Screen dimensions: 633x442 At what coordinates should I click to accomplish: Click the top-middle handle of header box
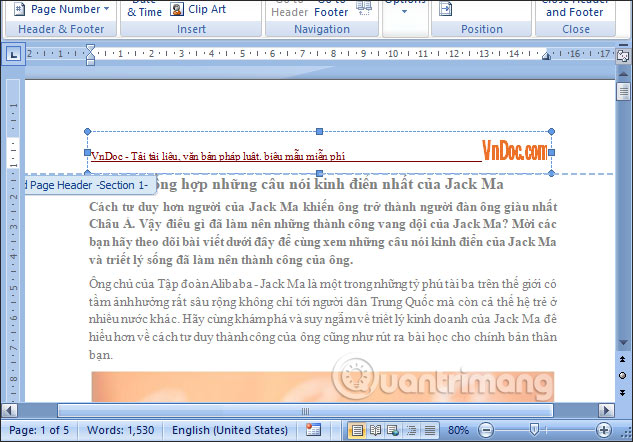point(319,132)
